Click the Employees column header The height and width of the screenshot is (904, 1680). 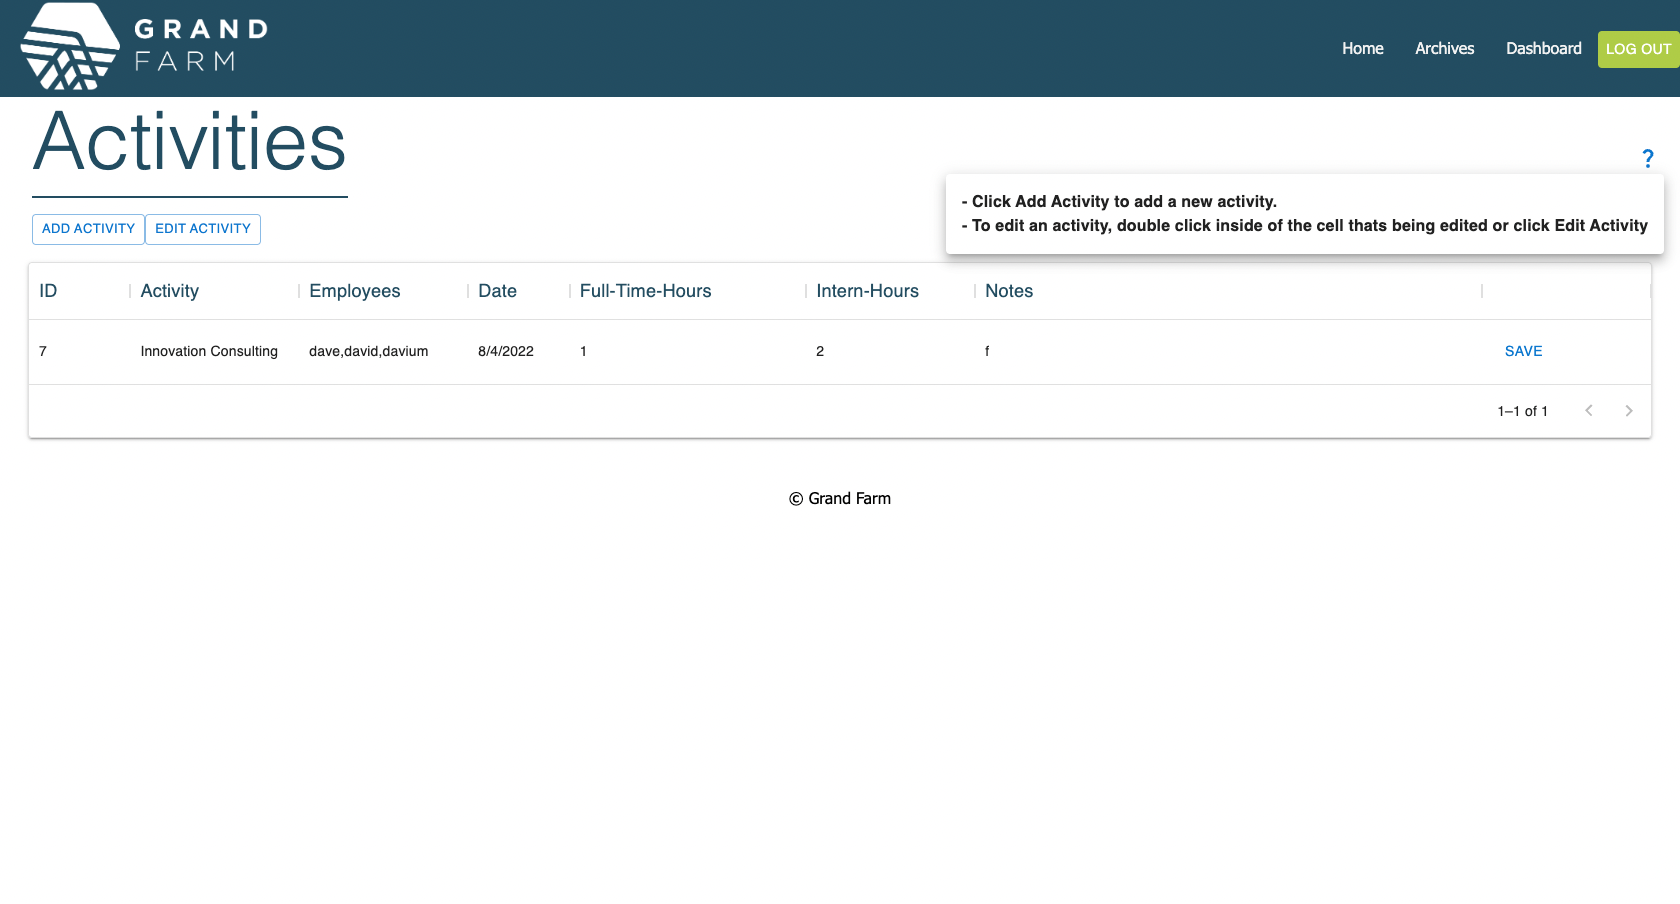[x=354, y=291]
